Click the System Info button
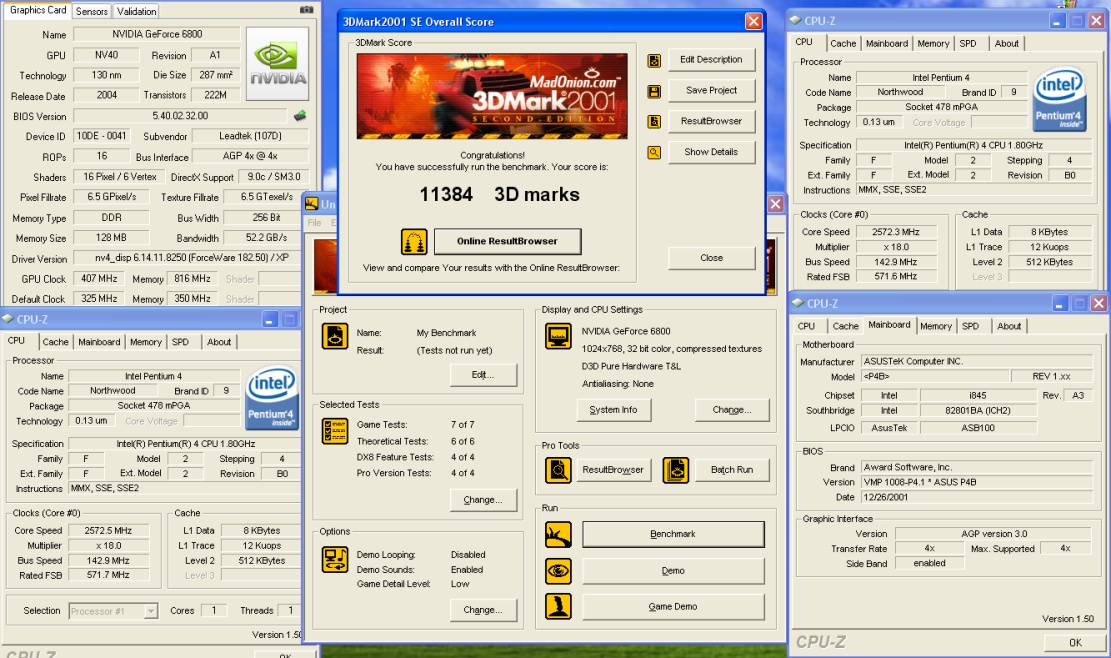Viewport: 1111px width, 658px height. pyautogui.click(x=613, y=409)
